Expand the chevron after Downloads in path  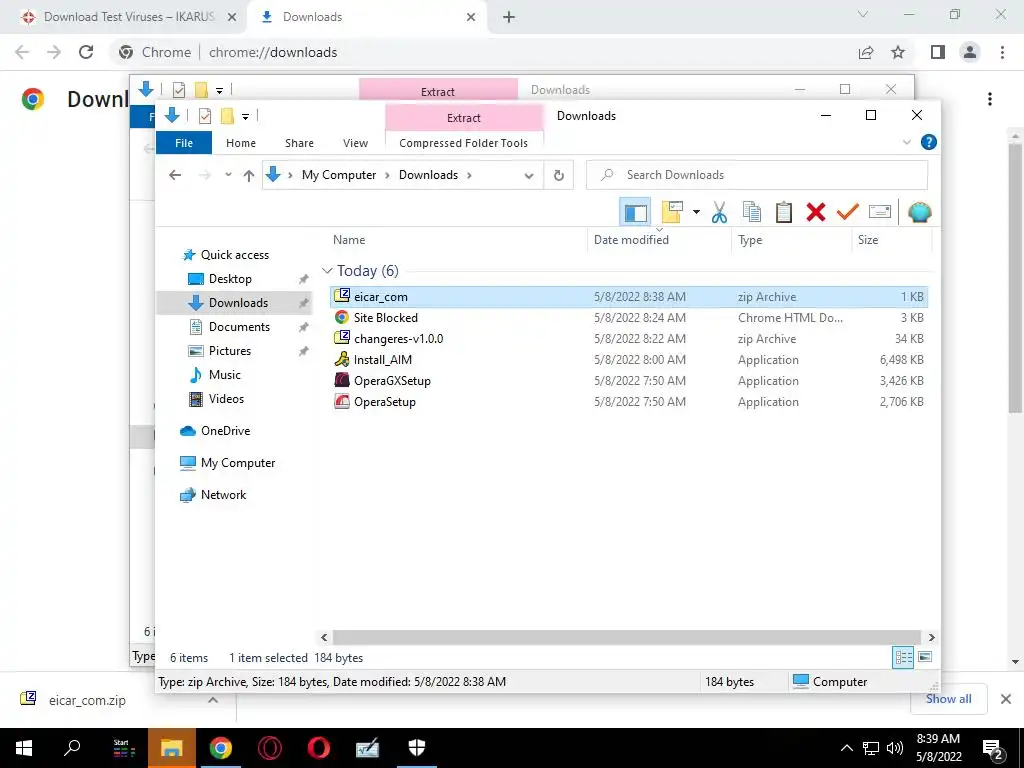click(469, 175)
